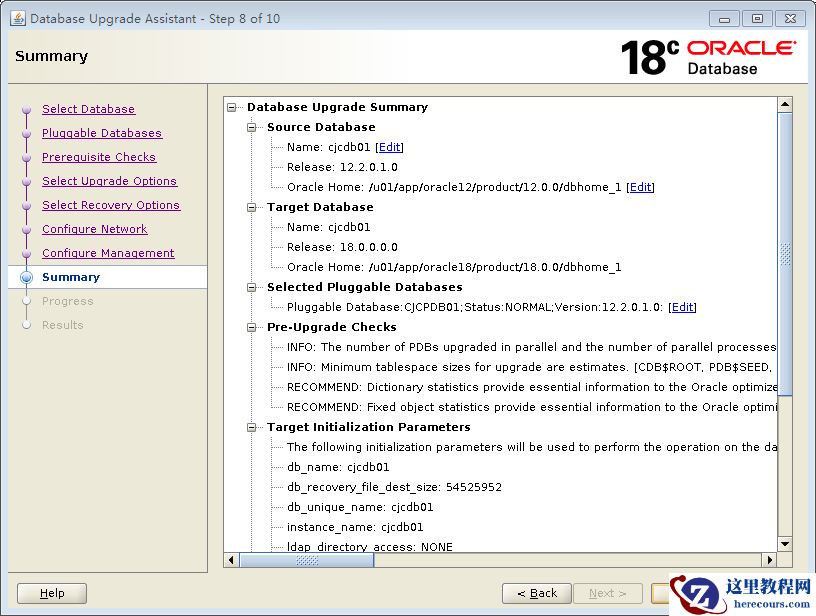Click the disabled Next button
This screenshot has height=616, width=816.
click(608, 593)
